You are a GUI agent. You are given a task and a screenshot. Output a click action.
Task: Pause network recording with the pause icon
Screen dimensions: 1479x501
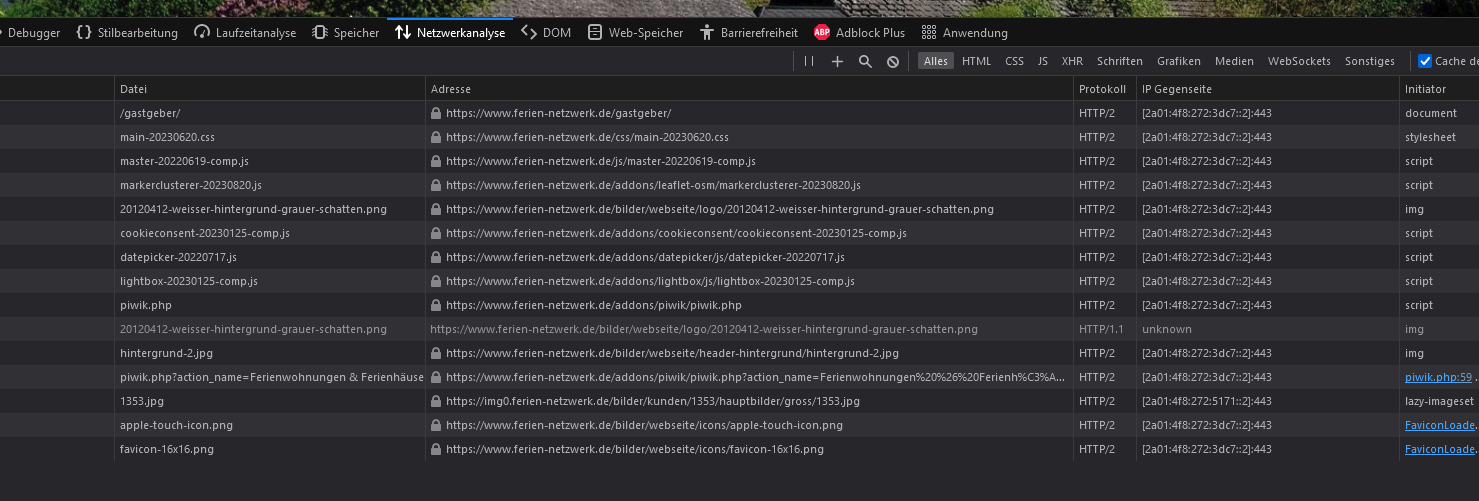point(810,61)
